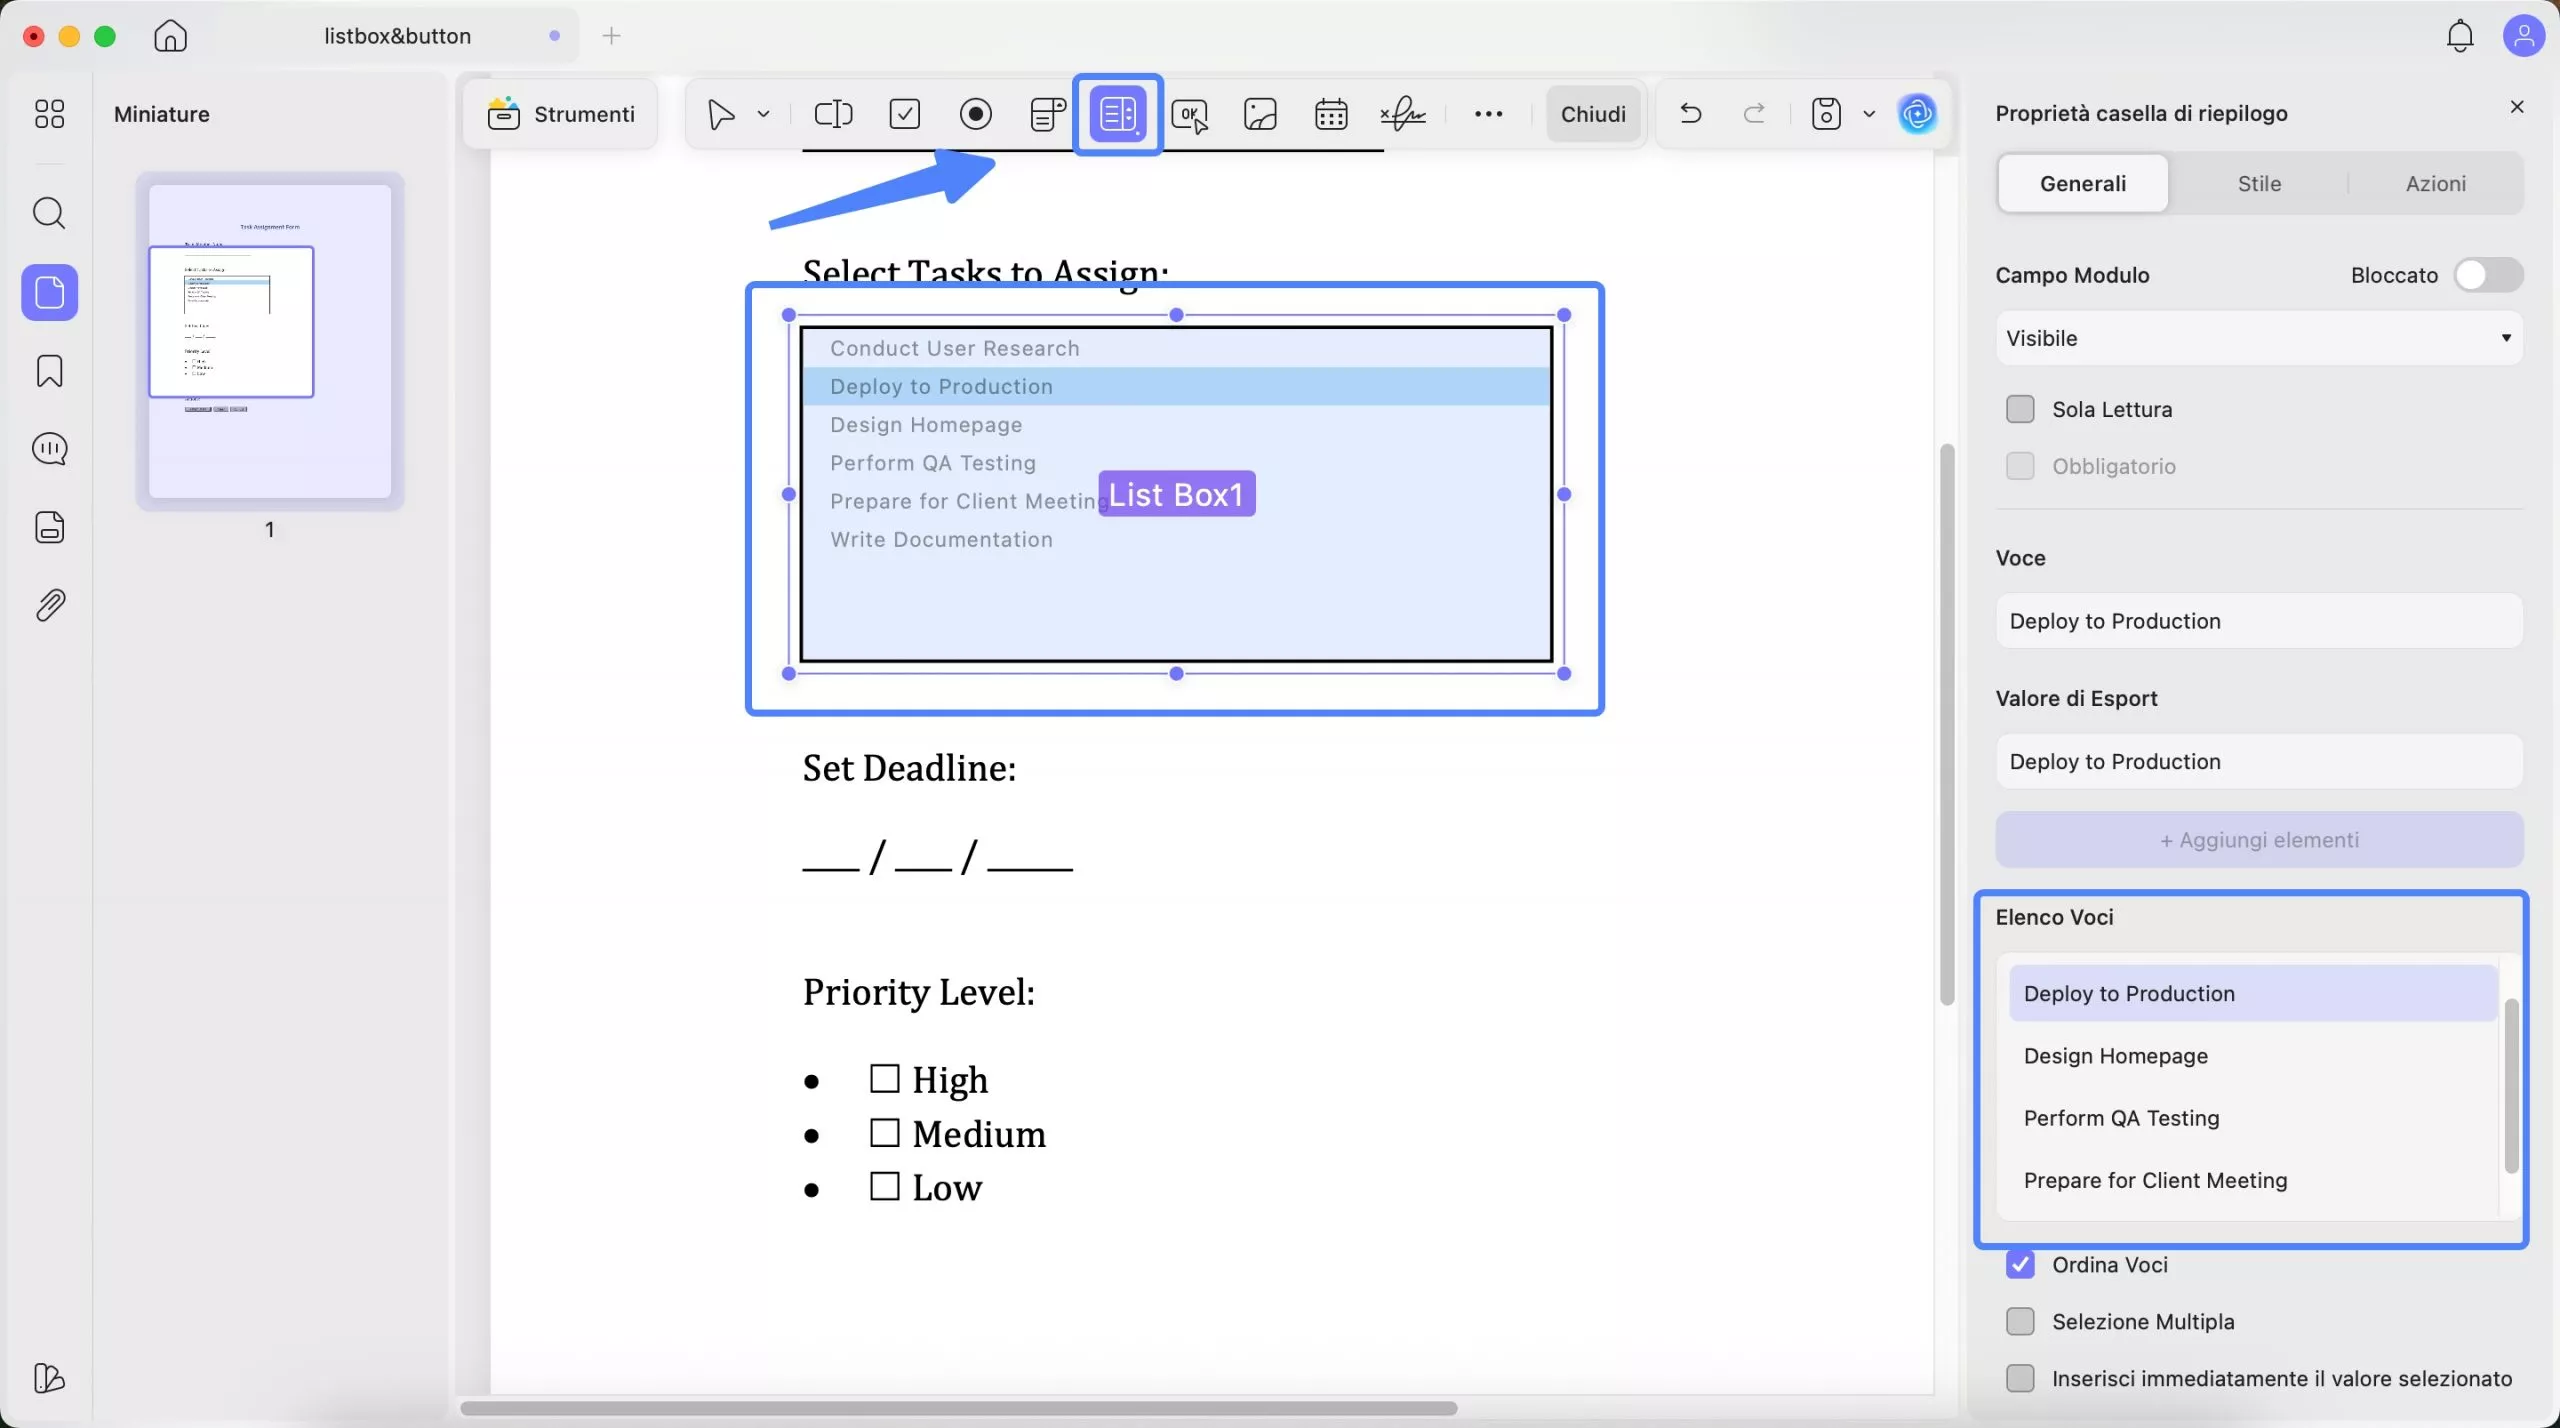2560x1428 pixels.
Task: Select Deploy to Production in Elenco Voci
Action: click(x=2252, y=994)
